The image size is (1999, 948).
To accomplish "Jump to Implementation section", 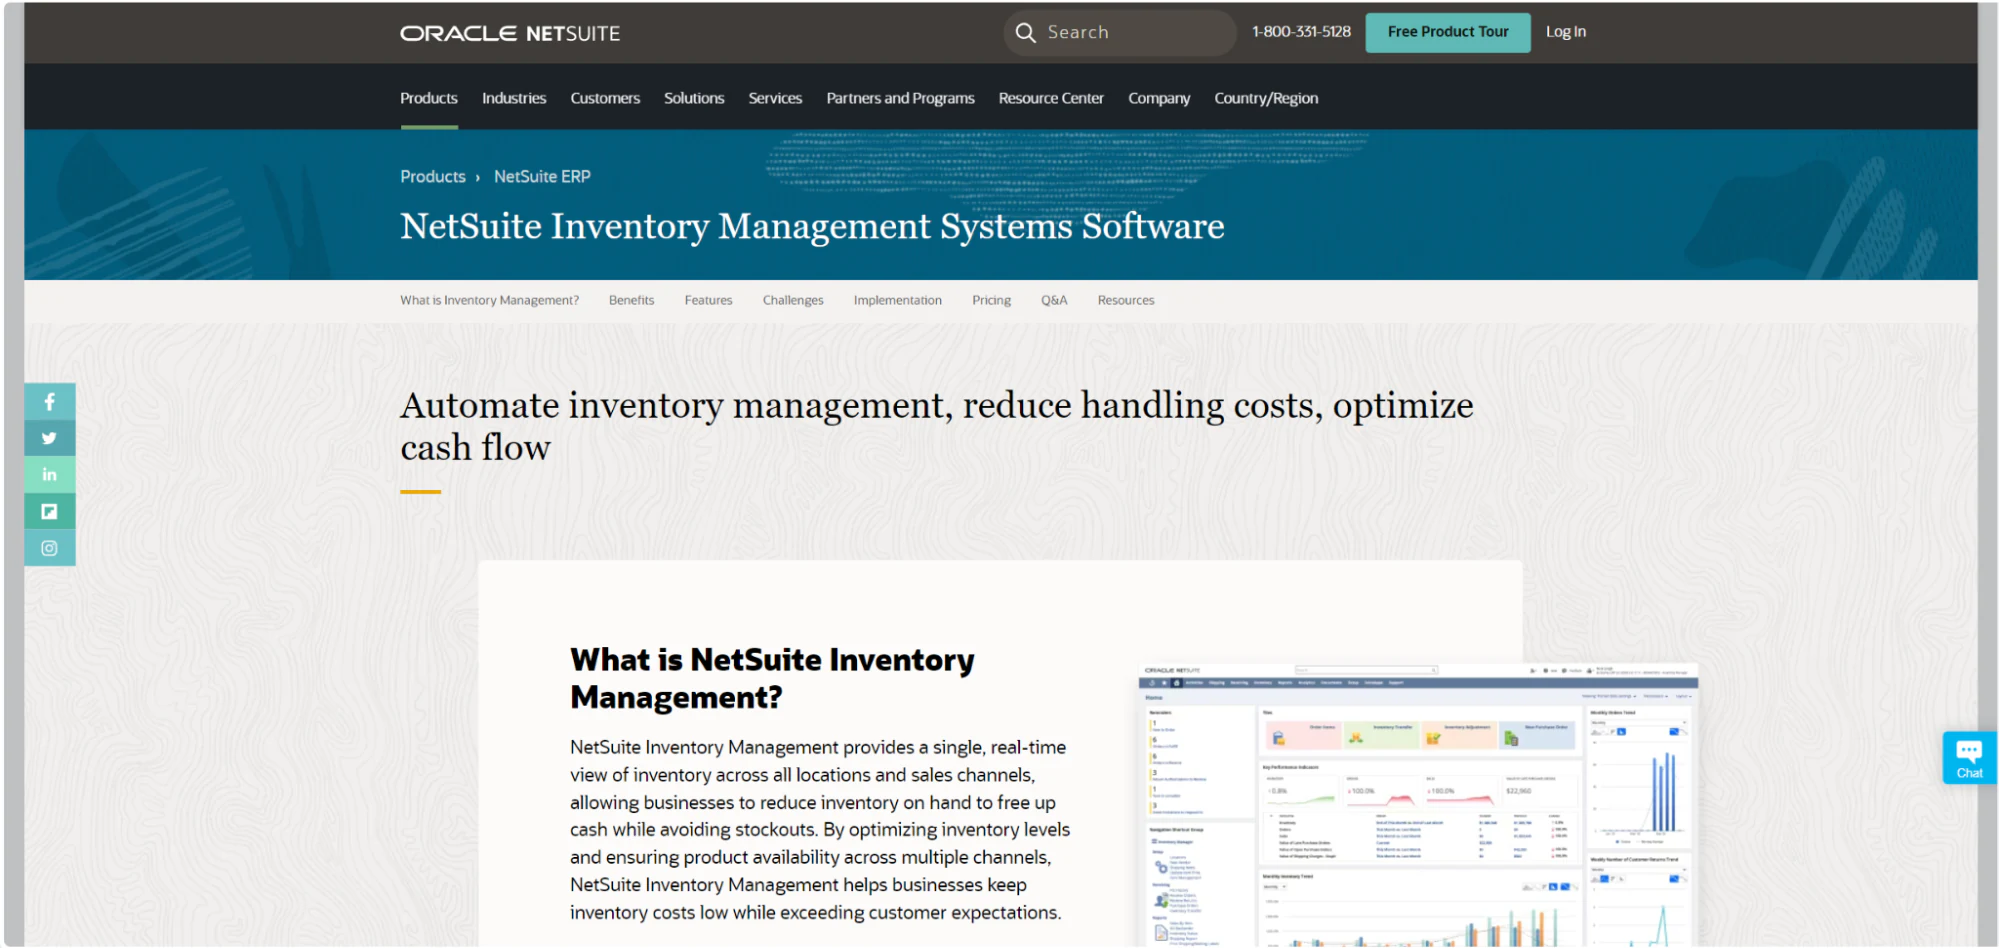I will (897, 300).
